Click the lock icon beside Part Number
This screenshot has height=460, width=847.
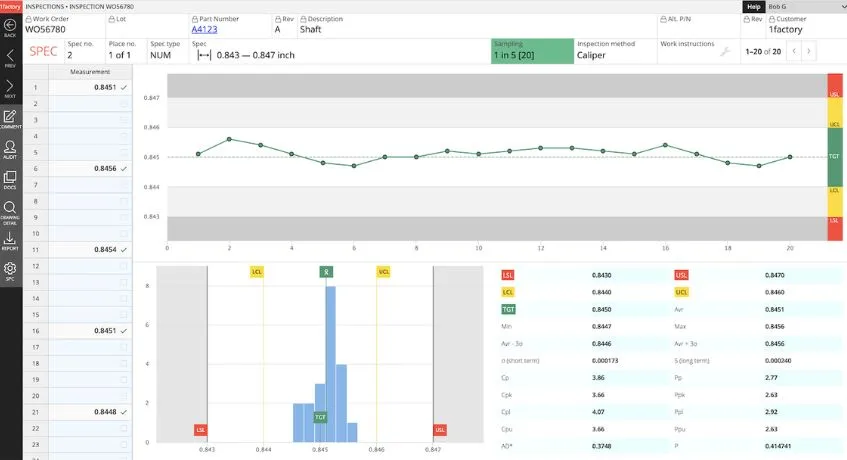coord(195,19)
